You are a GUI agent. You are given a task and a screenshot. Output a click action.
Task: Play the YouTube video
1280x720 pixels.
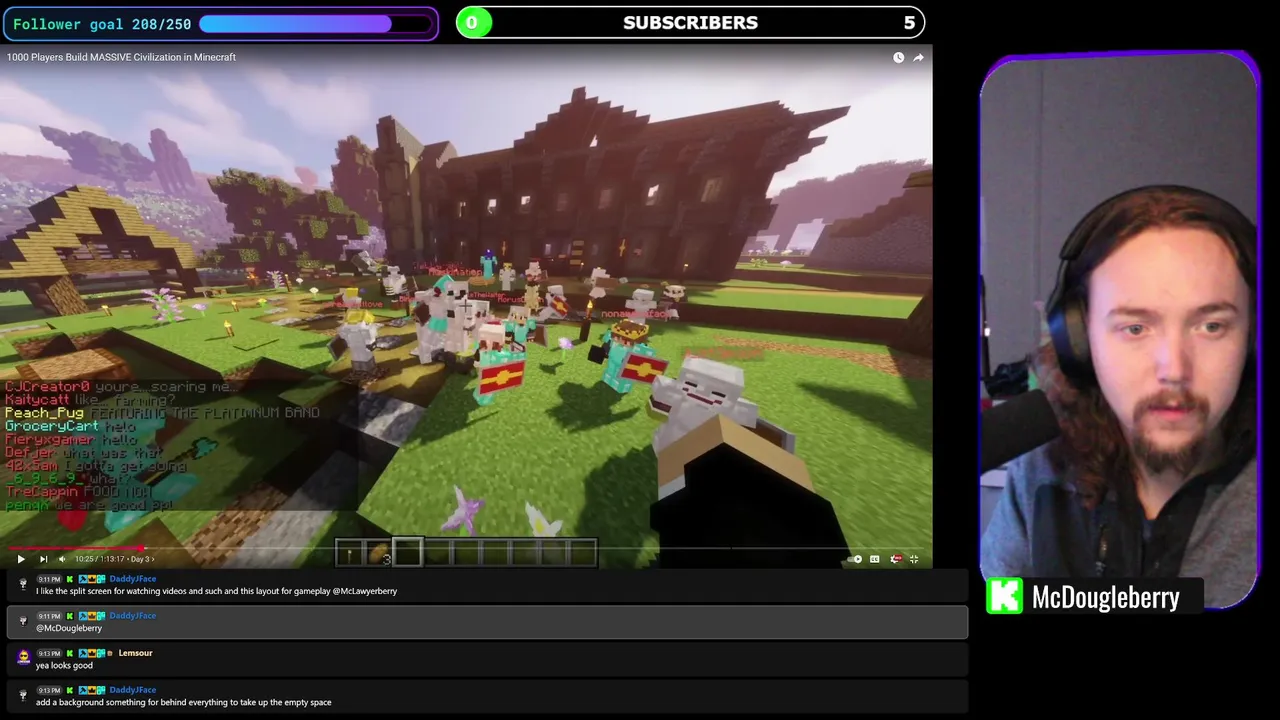[21, 559]
